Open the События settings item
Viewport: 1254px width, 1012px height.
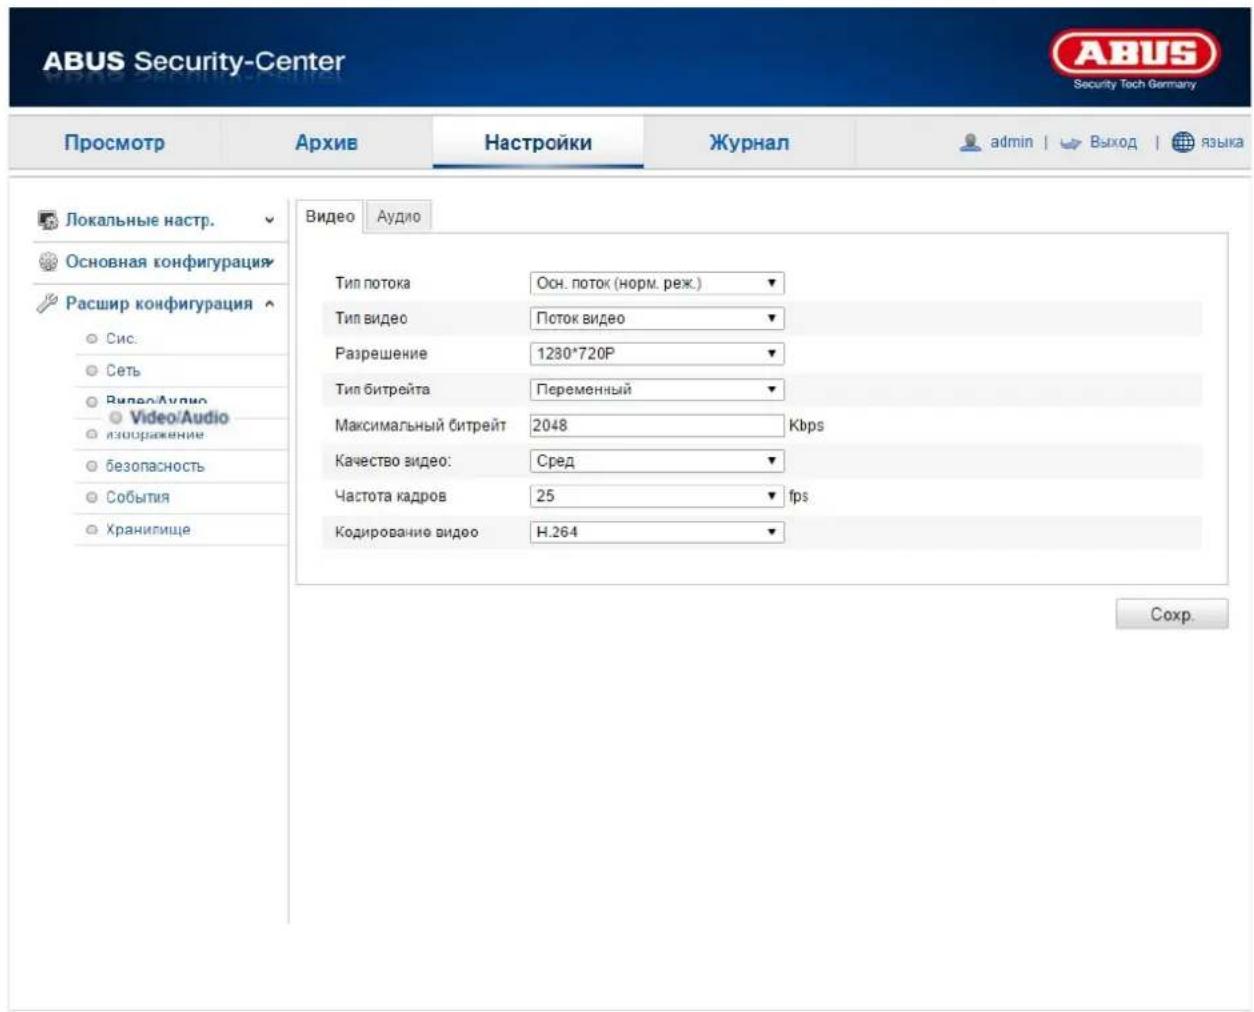[138, 497]
